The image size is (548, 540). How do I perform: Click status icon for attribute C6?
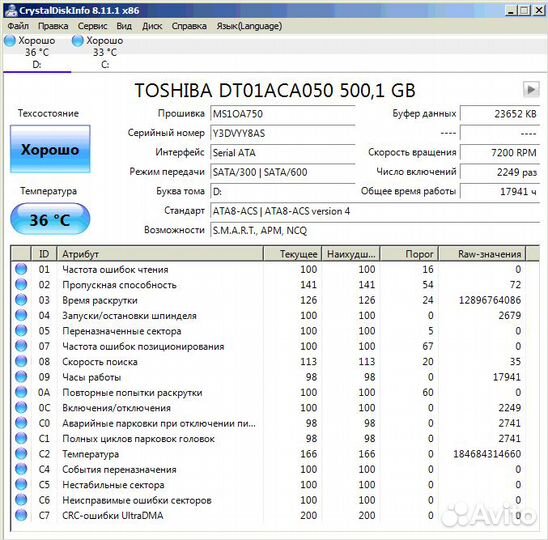pyautogui.click(x=21, y=500)
